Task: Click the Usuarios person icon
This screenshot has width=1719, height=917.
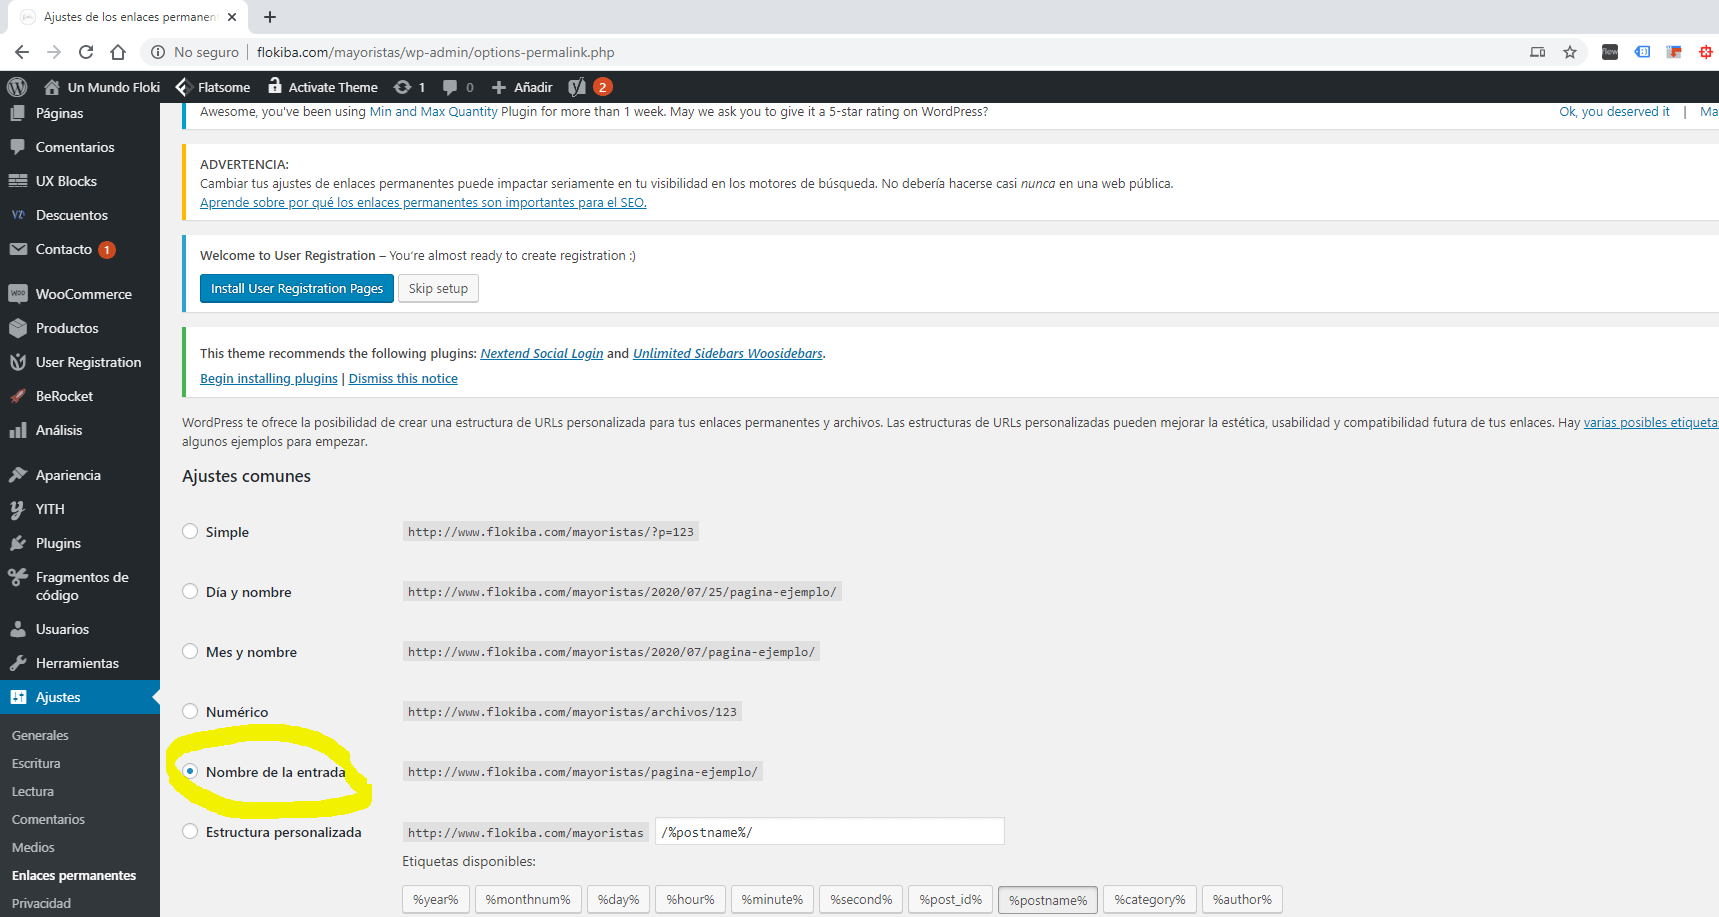Action: 17,629
